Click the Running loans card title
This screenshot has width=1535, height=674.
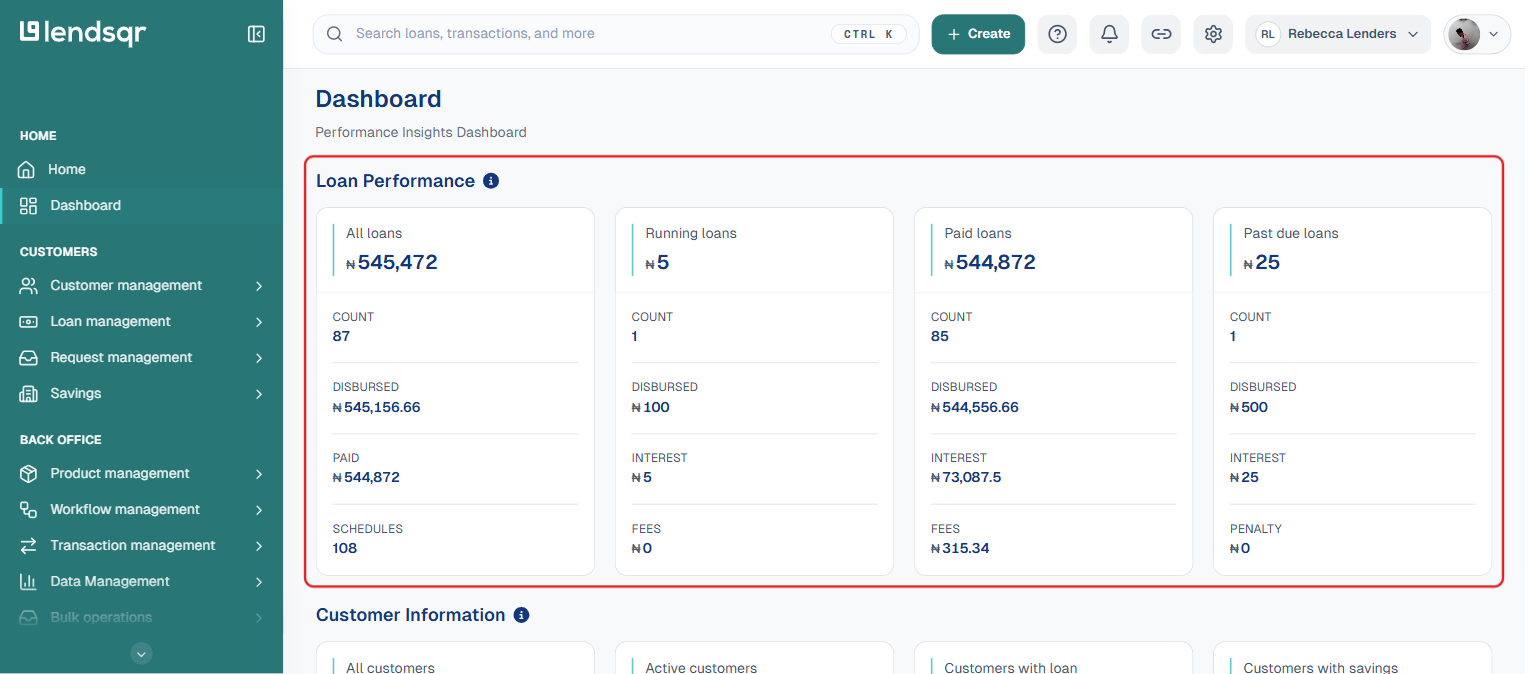pyautogui.click(x=691, y=233)
